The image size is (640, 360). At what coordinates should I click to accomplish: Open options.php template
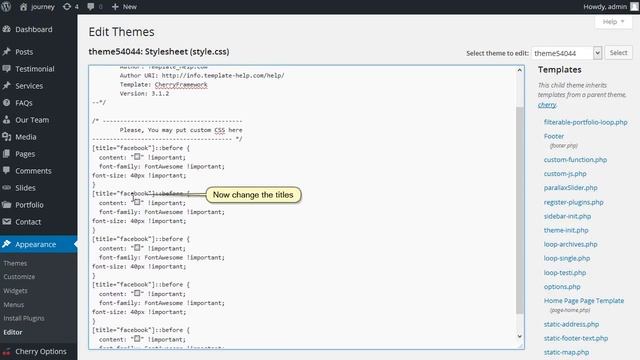coord(562,287)
